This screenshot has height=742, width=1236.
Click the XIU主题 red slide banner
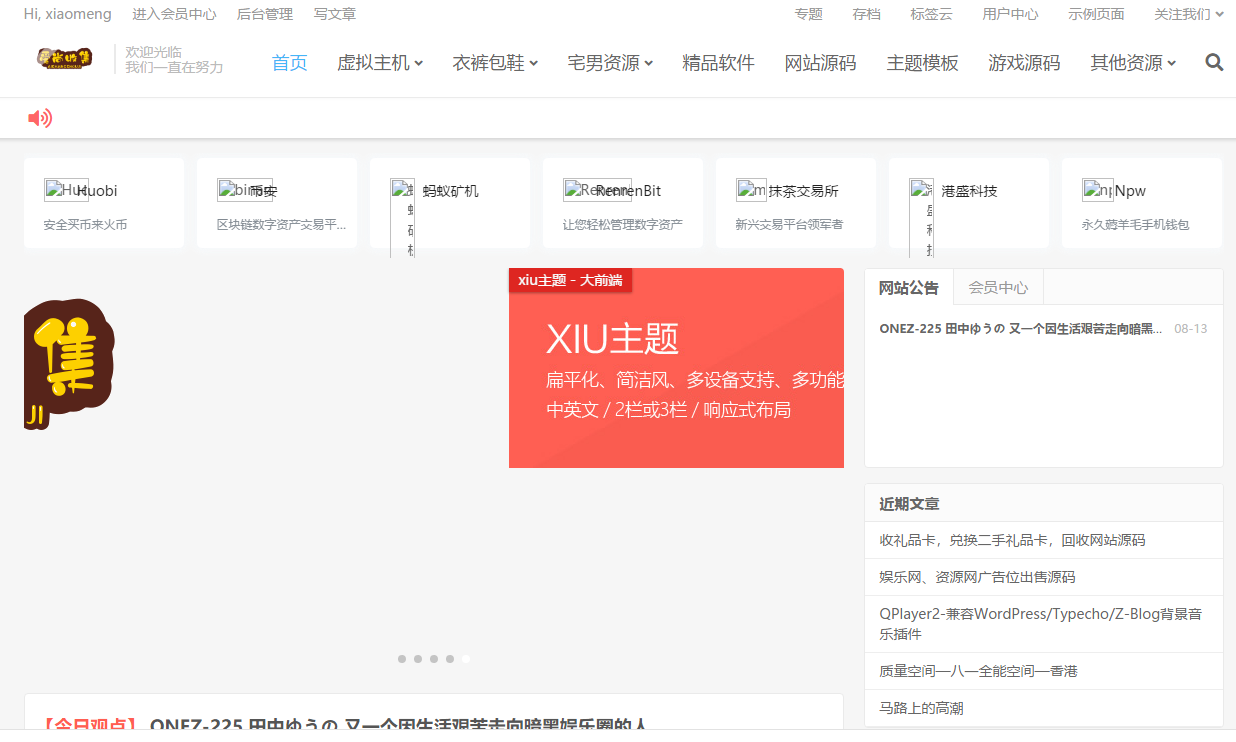[x=676, y=368]
